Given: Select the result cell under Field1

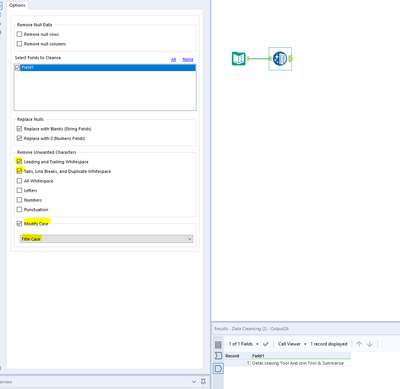Looking at the screenshot, I should (300, 363).
